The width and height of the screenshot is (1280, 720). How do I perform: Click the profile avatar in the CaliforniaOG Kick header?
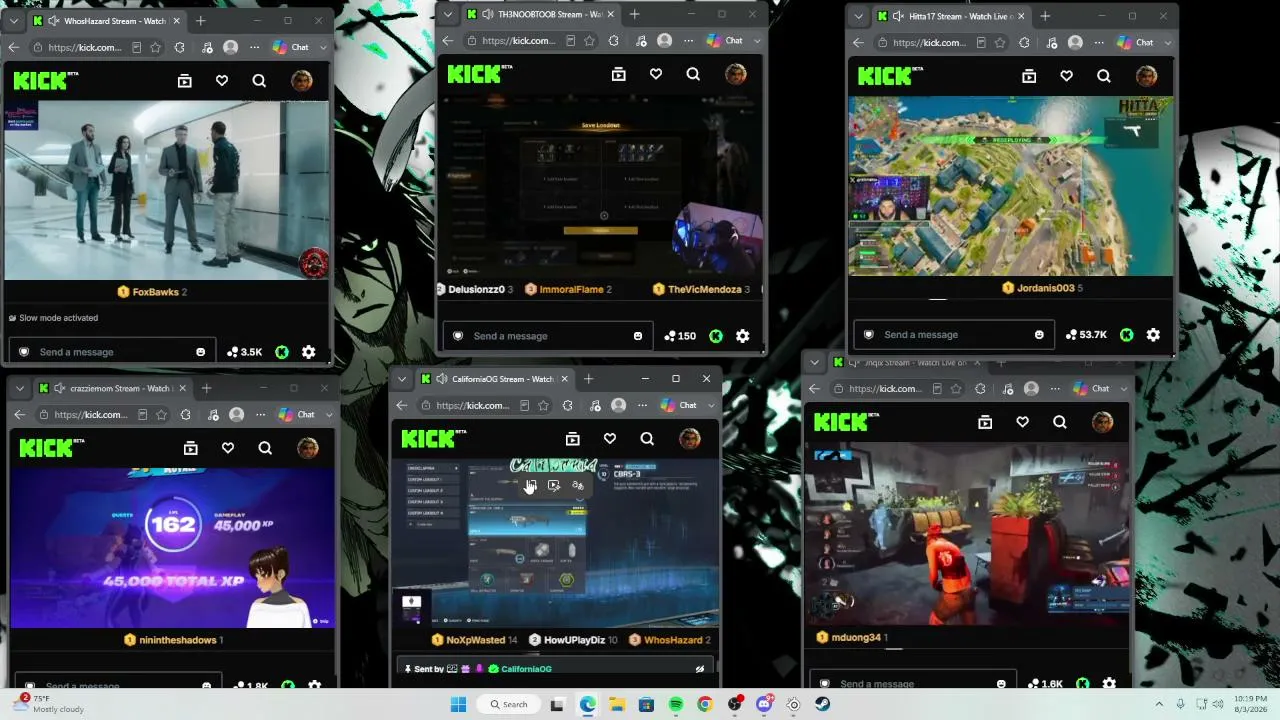click(x=690, y=438)
